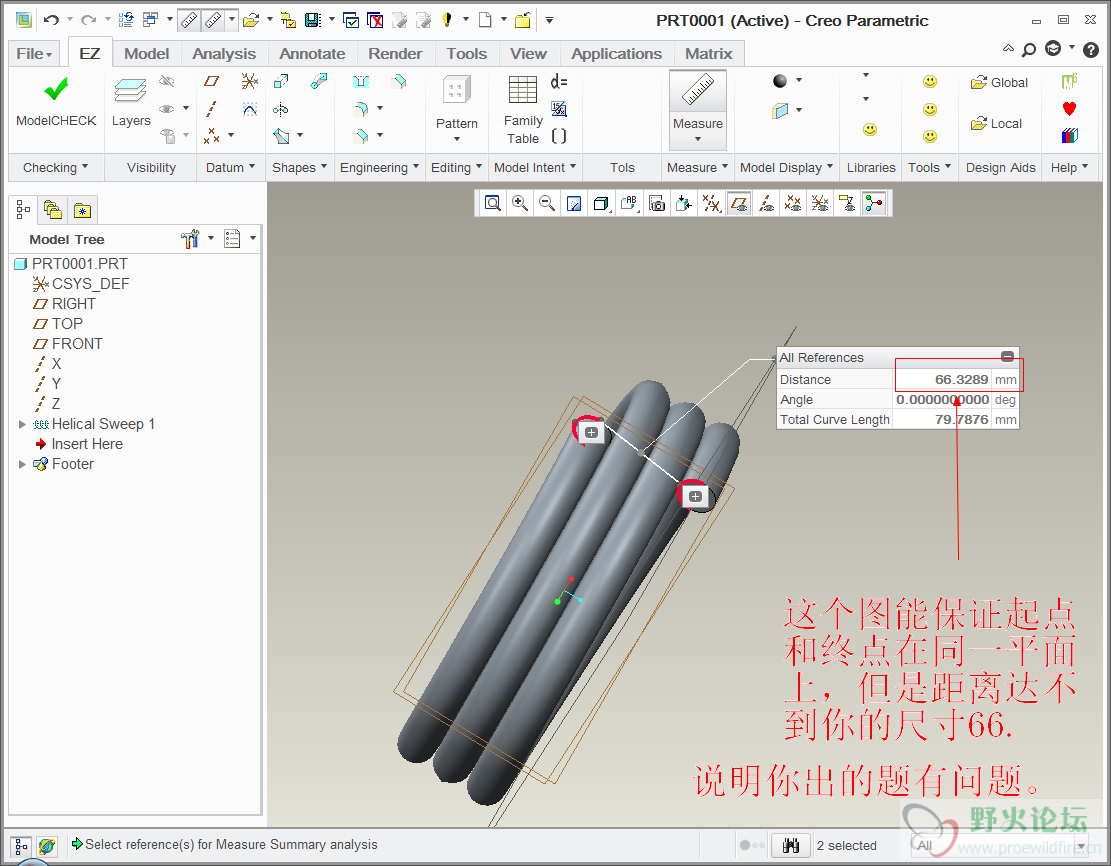The image size is (1111, 866).
Task: Click the red heart icon
Action: (x=1069, y=108)
